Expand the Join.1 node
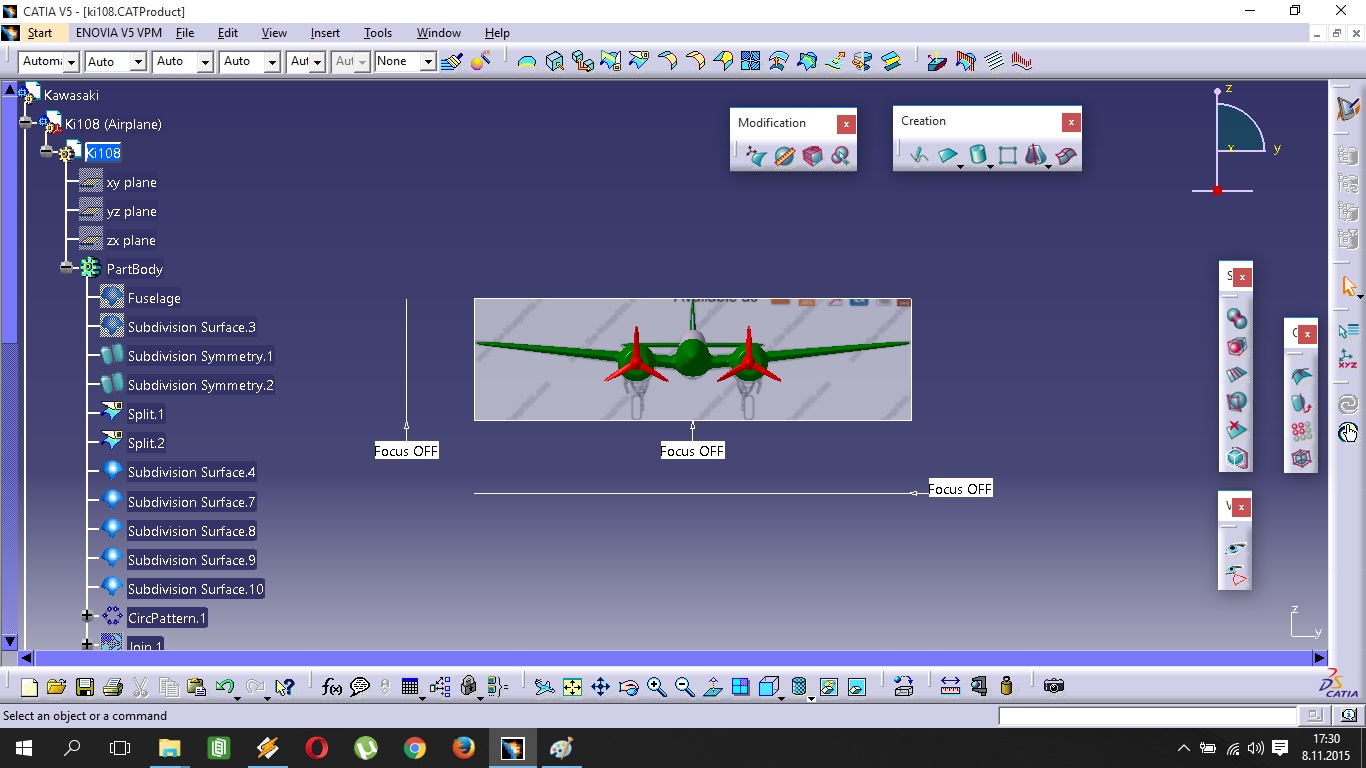 (x=87, y=645)
